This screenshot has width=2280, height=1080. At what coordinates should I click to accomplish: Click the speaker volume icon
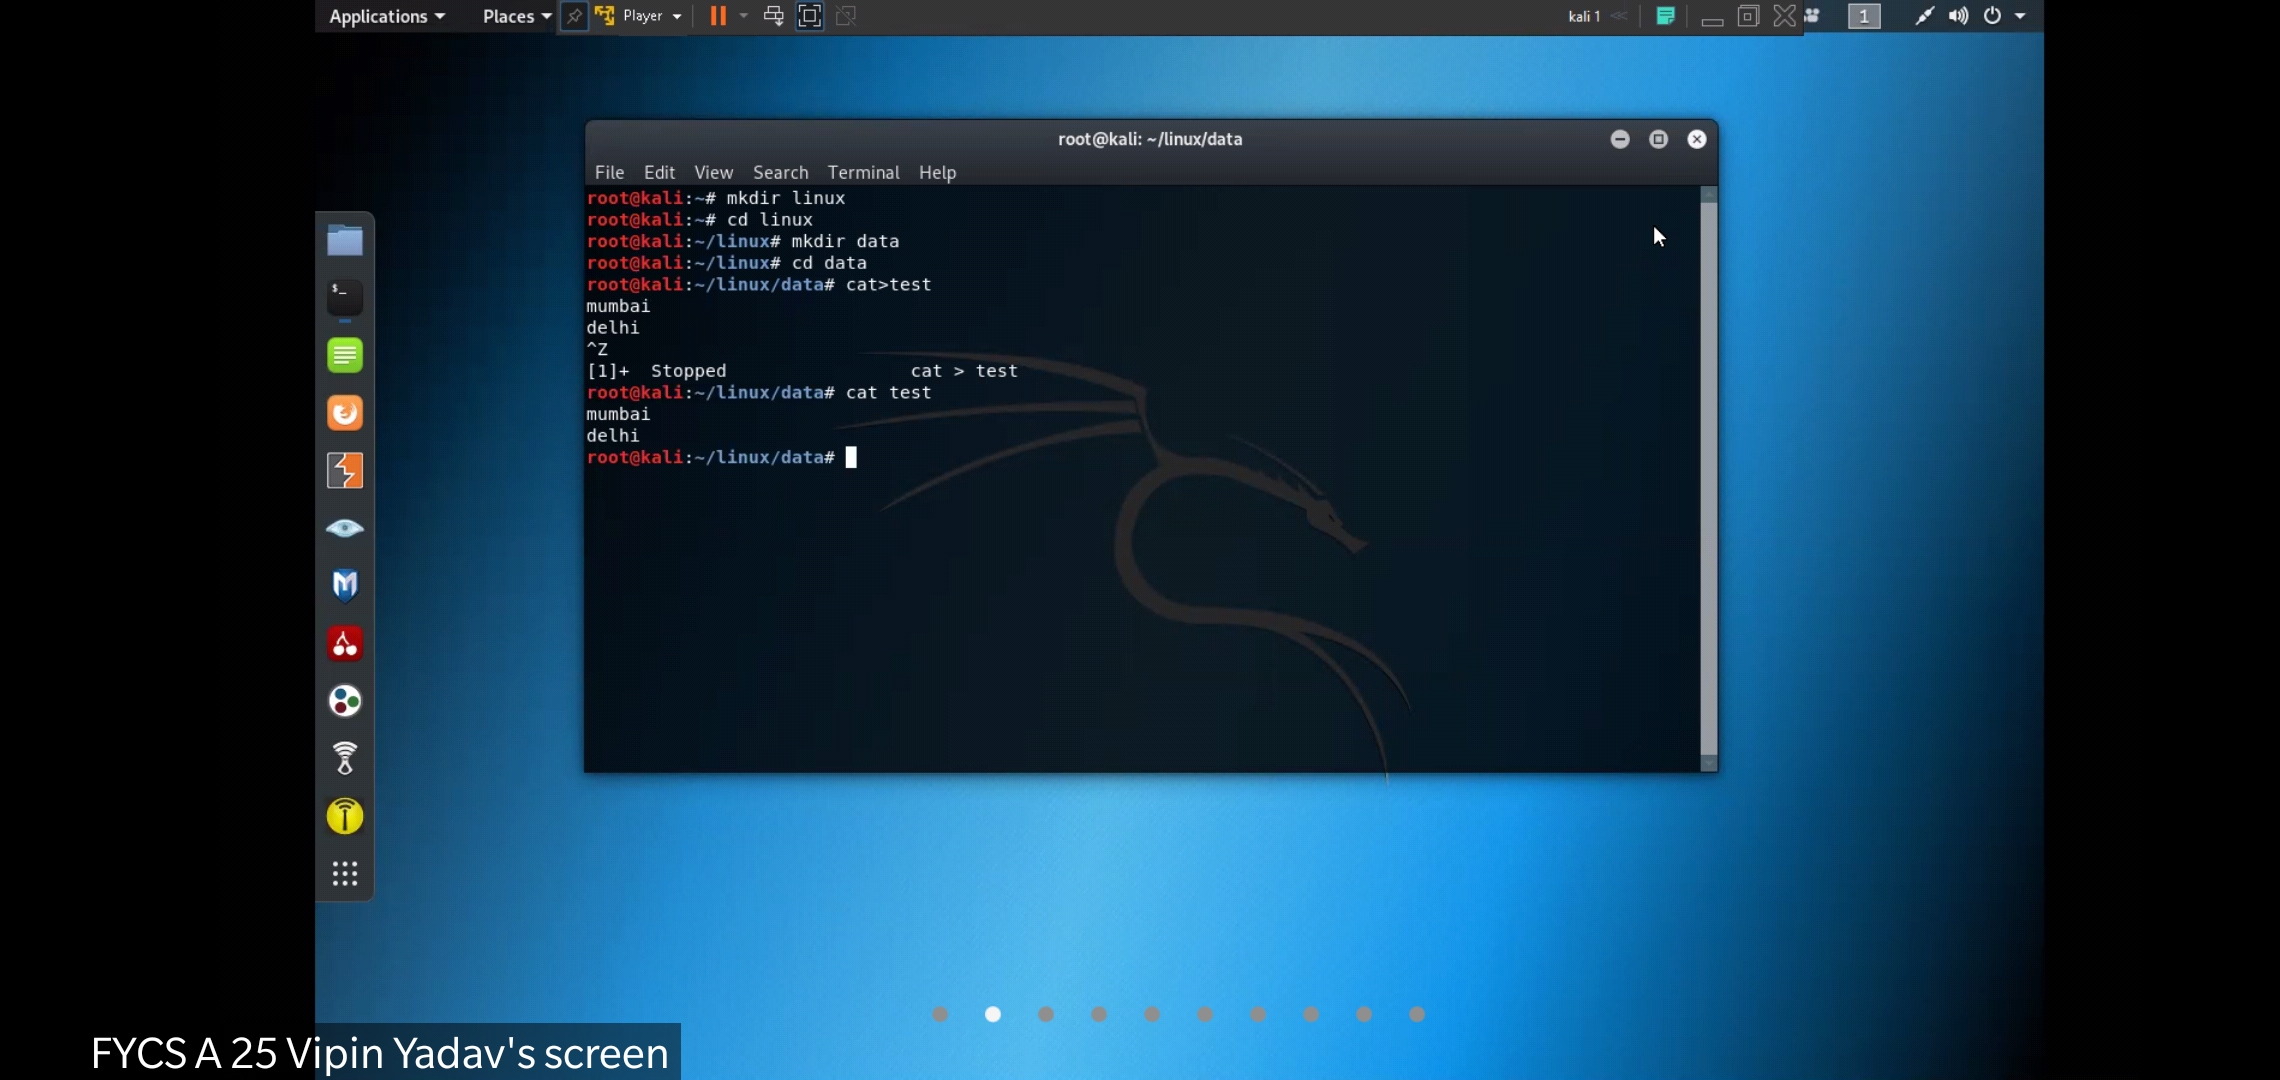coord(1958,16)
